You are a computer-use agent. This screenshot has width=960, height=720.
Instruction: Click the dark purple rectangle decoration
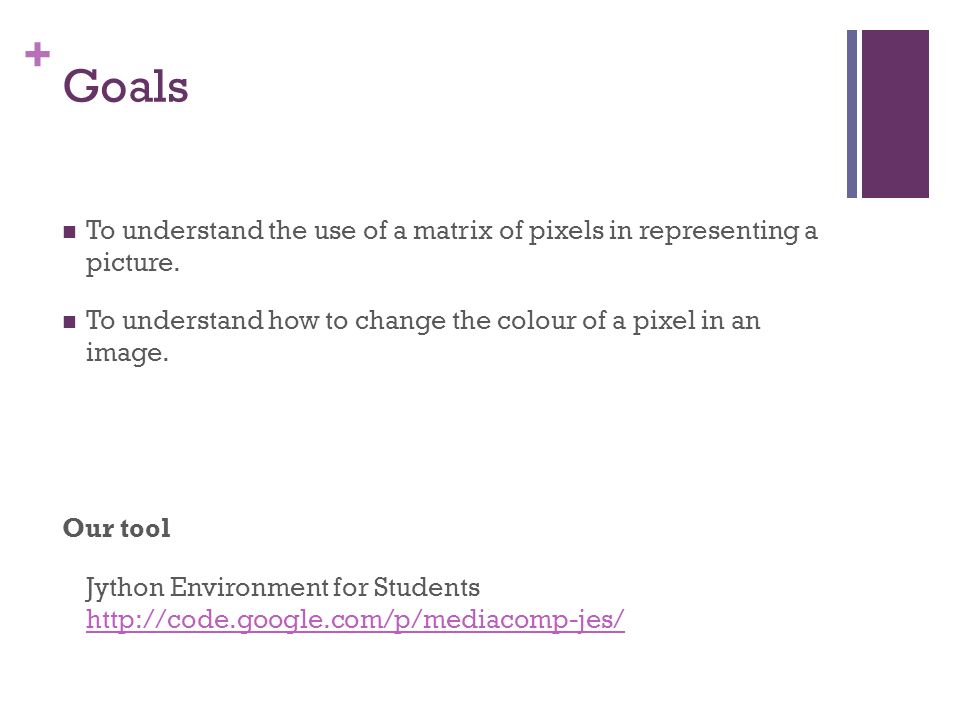(x=895, y=114)
